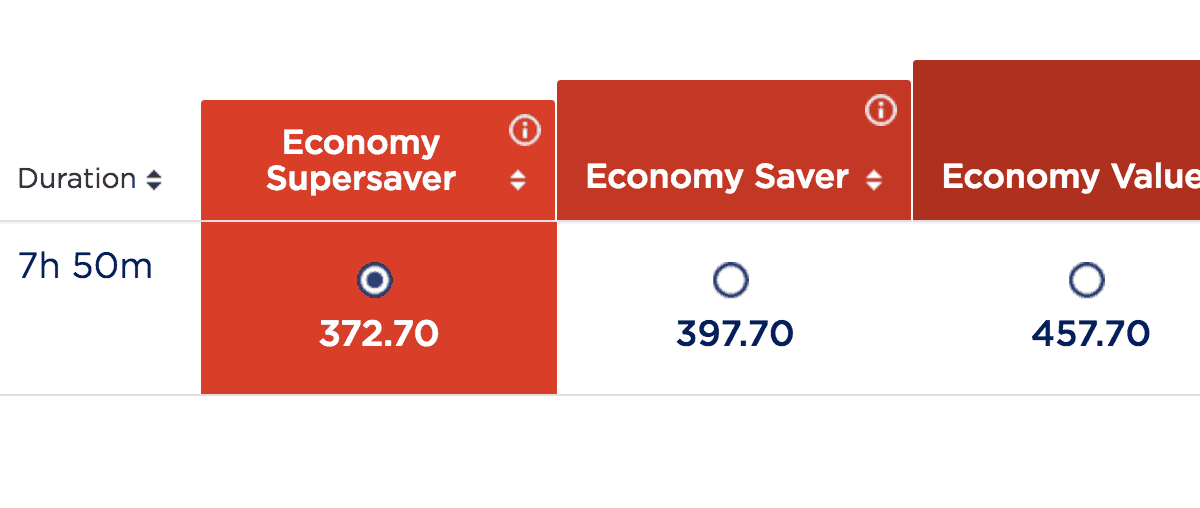
Task: Select the 397.70 Economy Saver radio button
Action: point(731,281)
